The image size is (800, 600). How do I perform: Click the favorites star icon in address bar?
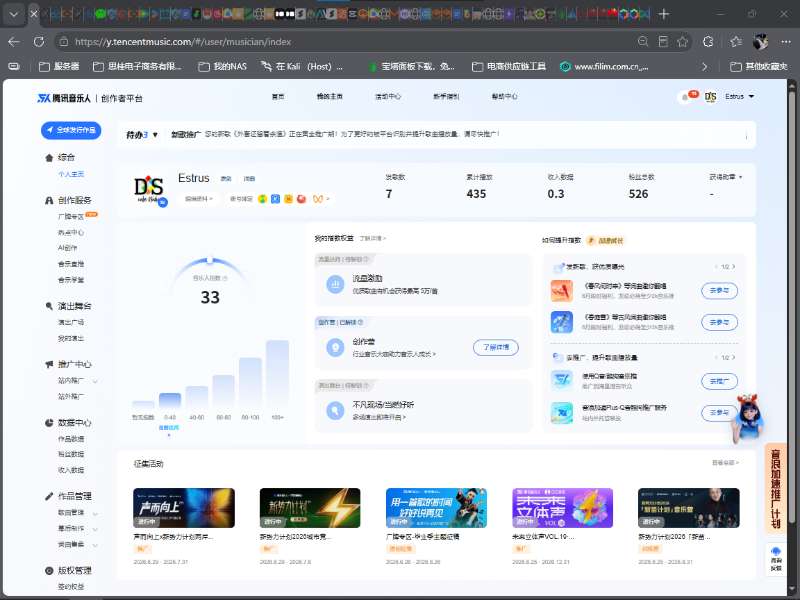682,42
